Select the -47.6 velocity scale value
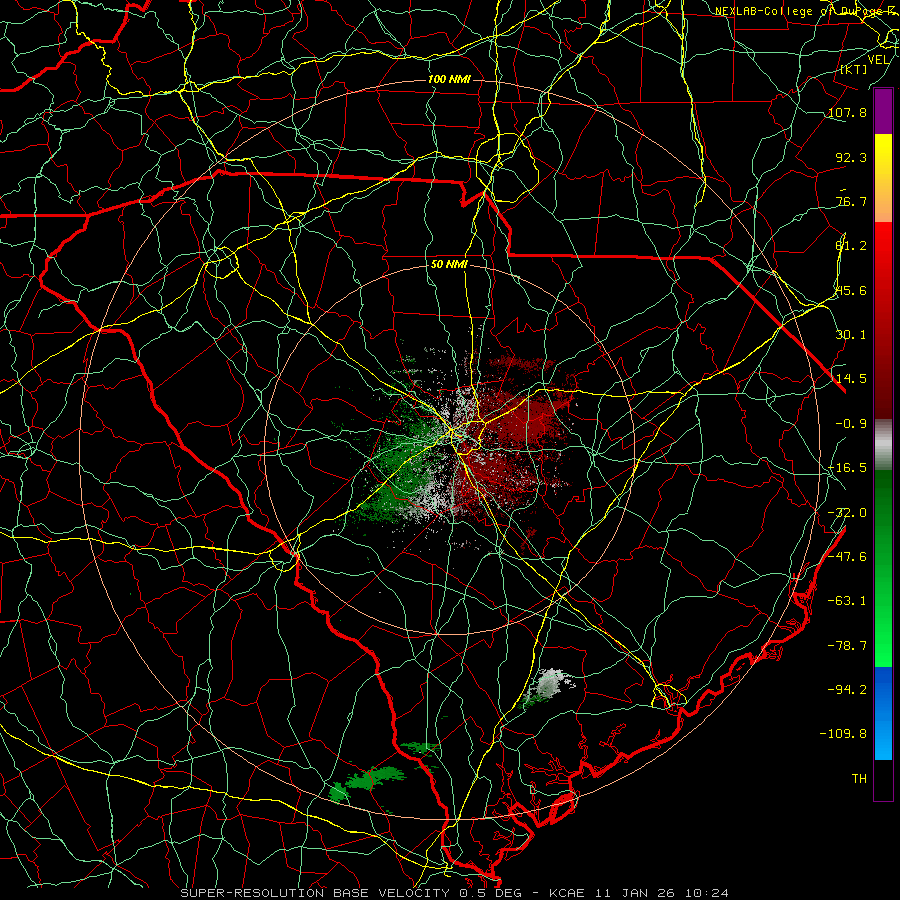This screenshot has width=900, height=900. pyautogui.click(x=847, y=557)
